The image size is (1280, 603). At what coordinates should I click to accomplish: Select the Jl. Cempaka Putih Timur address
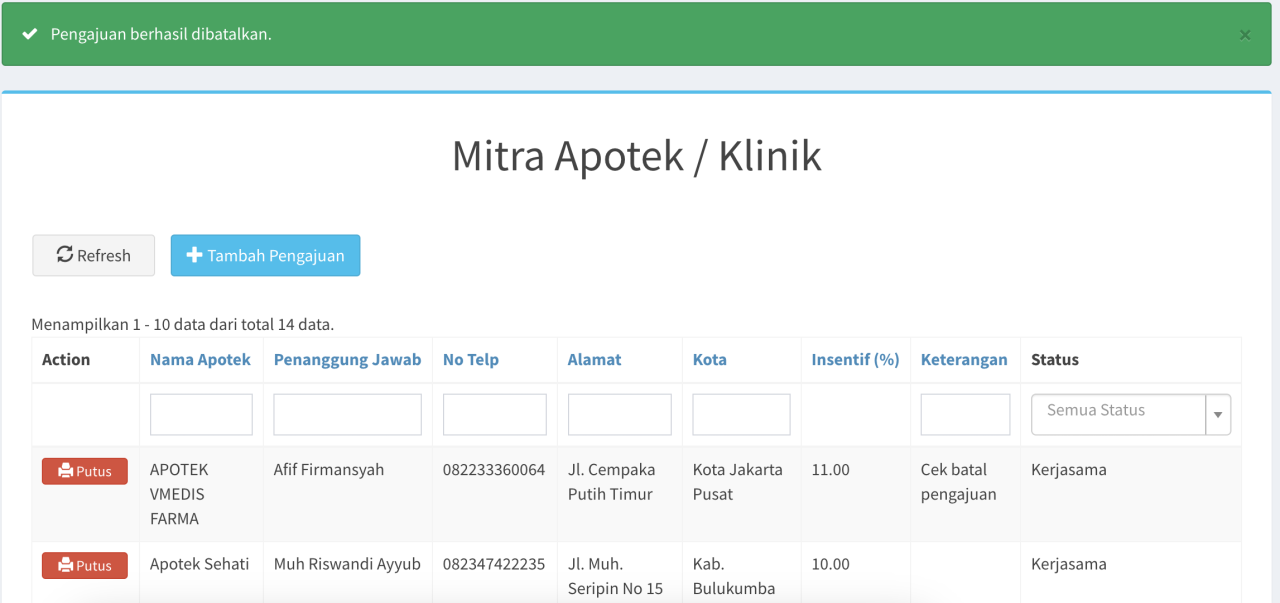click(x=612, y=482)
